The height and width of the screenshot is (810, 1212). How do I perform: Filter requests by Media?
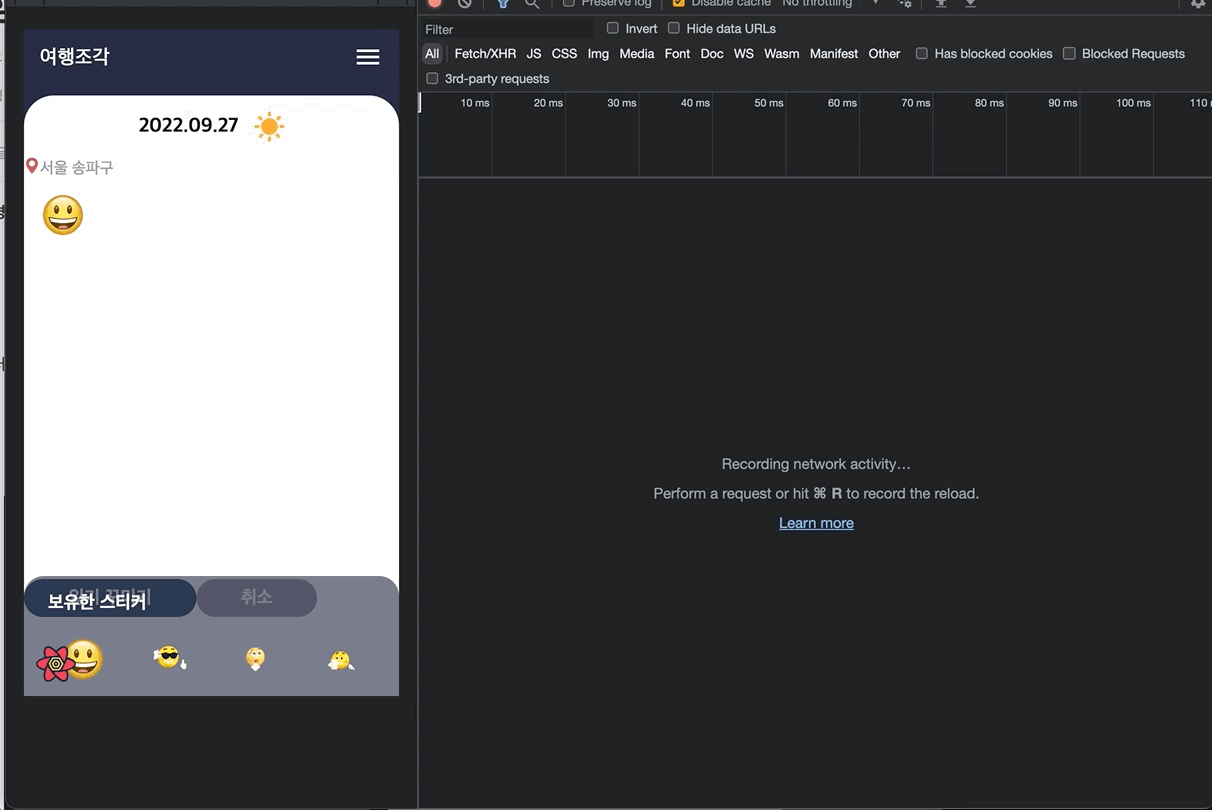(636, 54)
